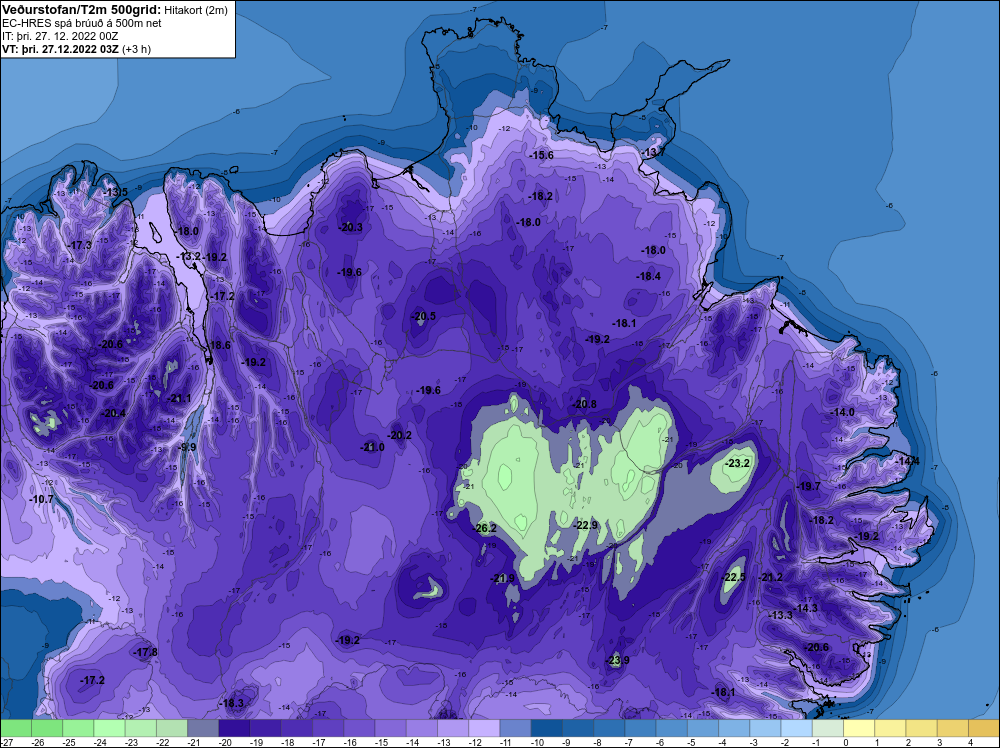This screenshot has height=748, width=1000.
Task: Click the legend swatch labeled -21
Action: [203, 729]
